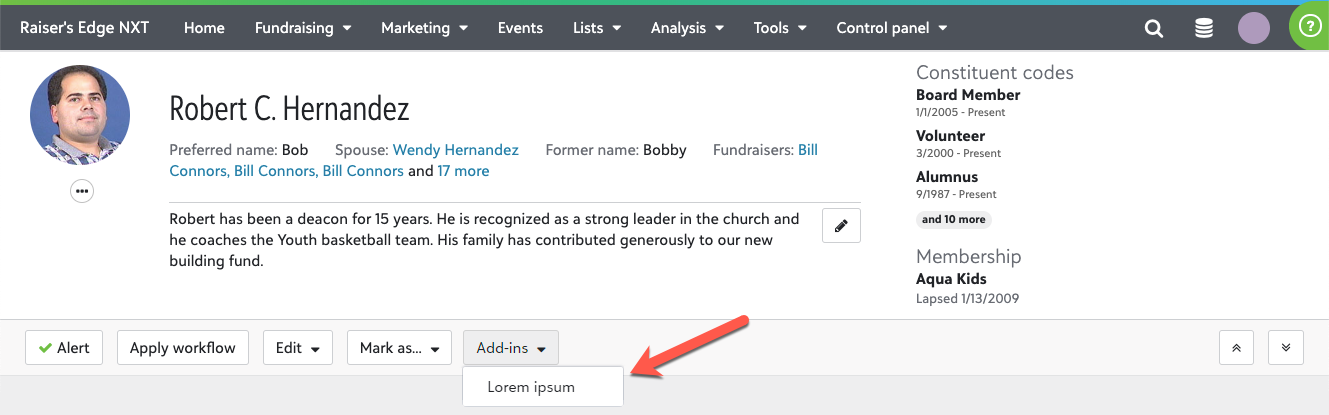Open the ellipsis menu under profile photo
Screen dimensions: 1329x415
[x=82, y=191]
